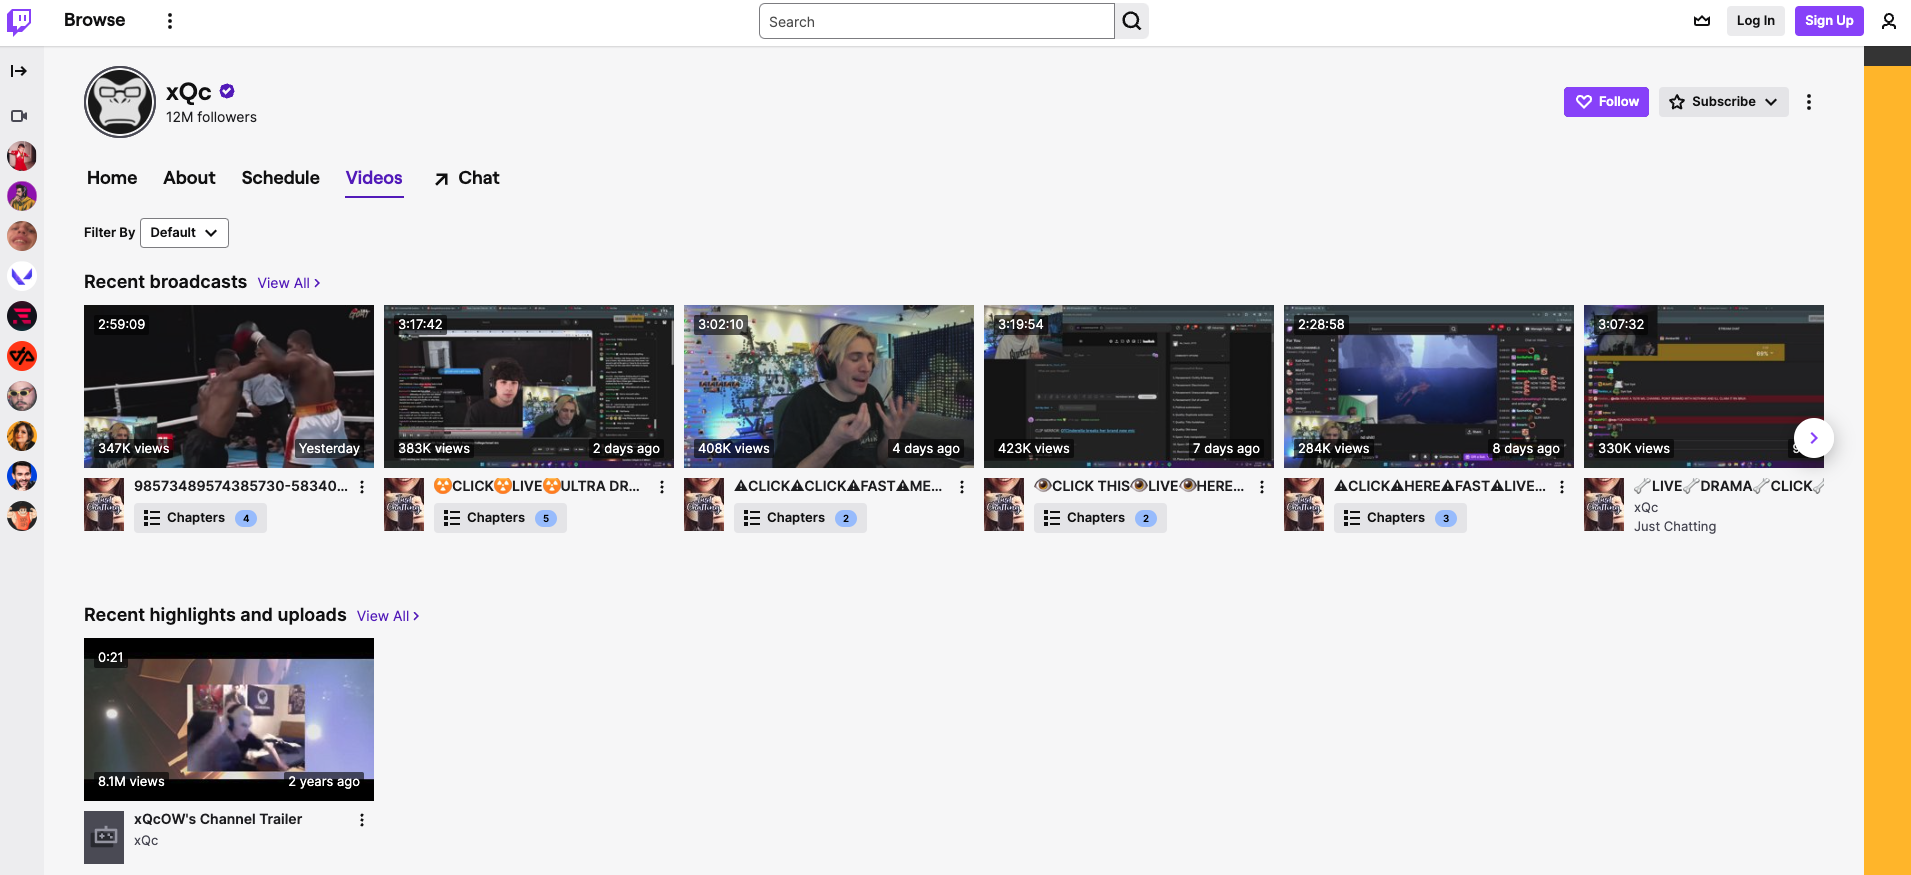Open Prime loot crown icon

point(1702,21)
